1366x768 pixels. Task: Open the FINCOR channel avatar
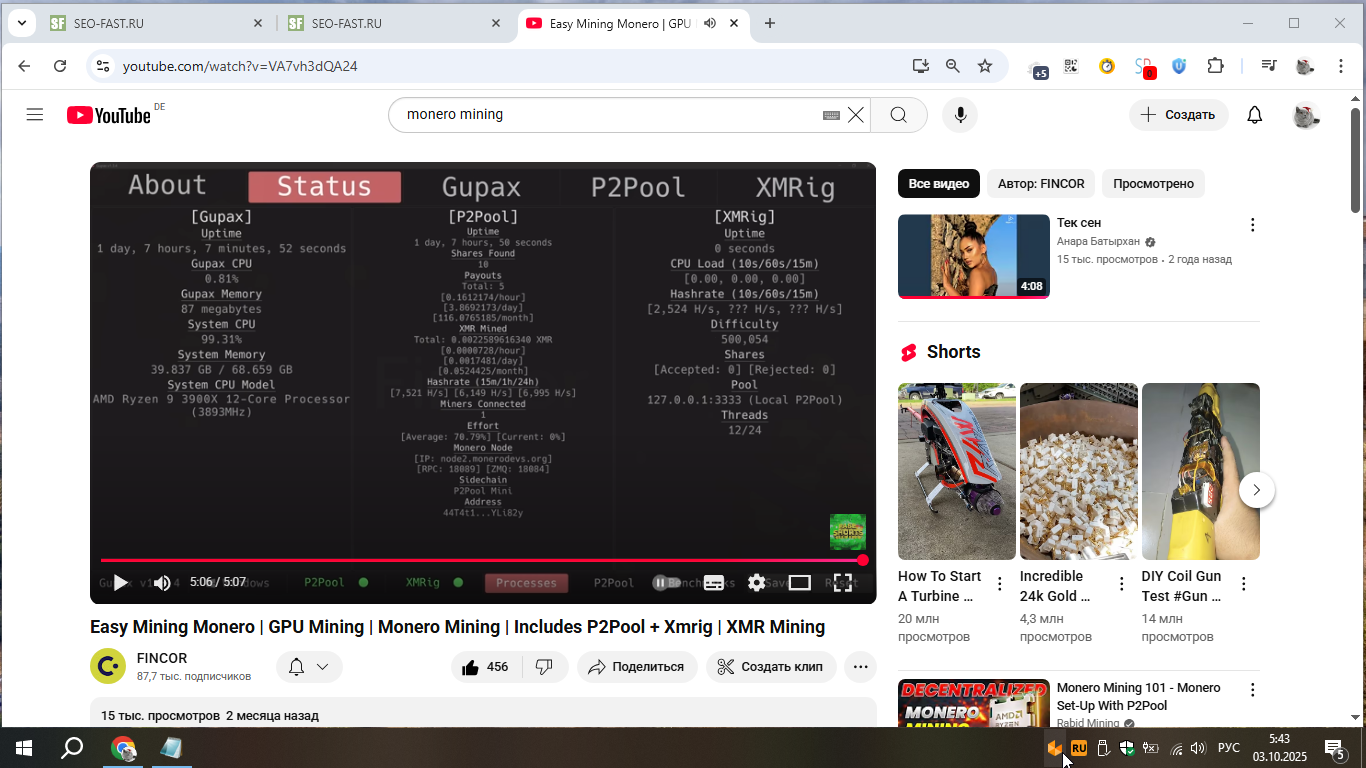108,666
